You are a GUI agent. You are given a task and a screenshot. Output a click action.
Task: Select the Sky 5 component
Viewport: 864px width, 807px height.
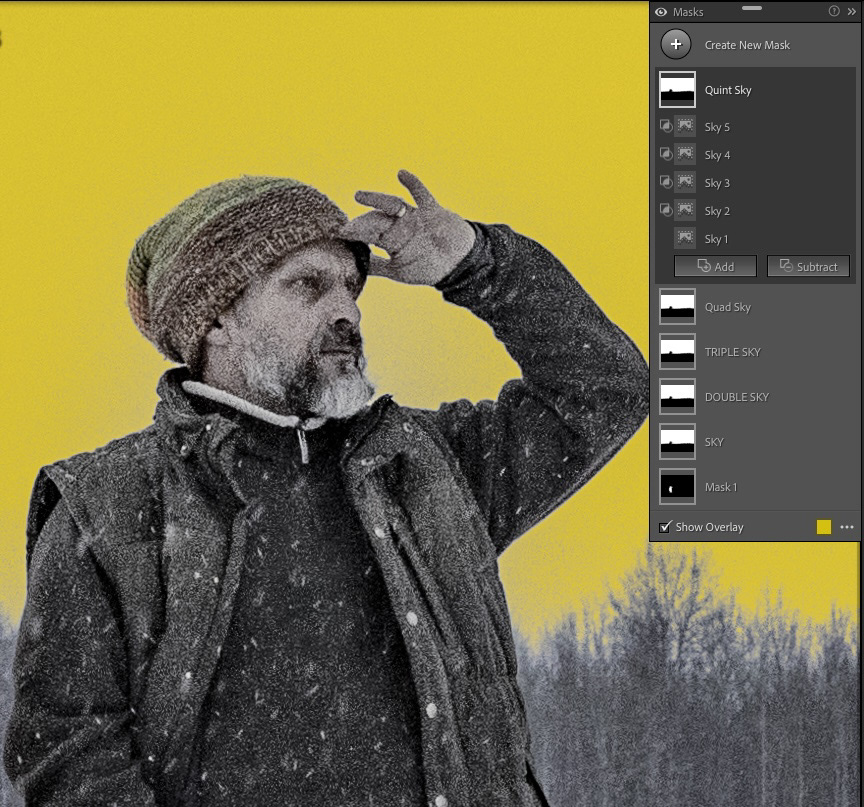click(x=717, y=127)
